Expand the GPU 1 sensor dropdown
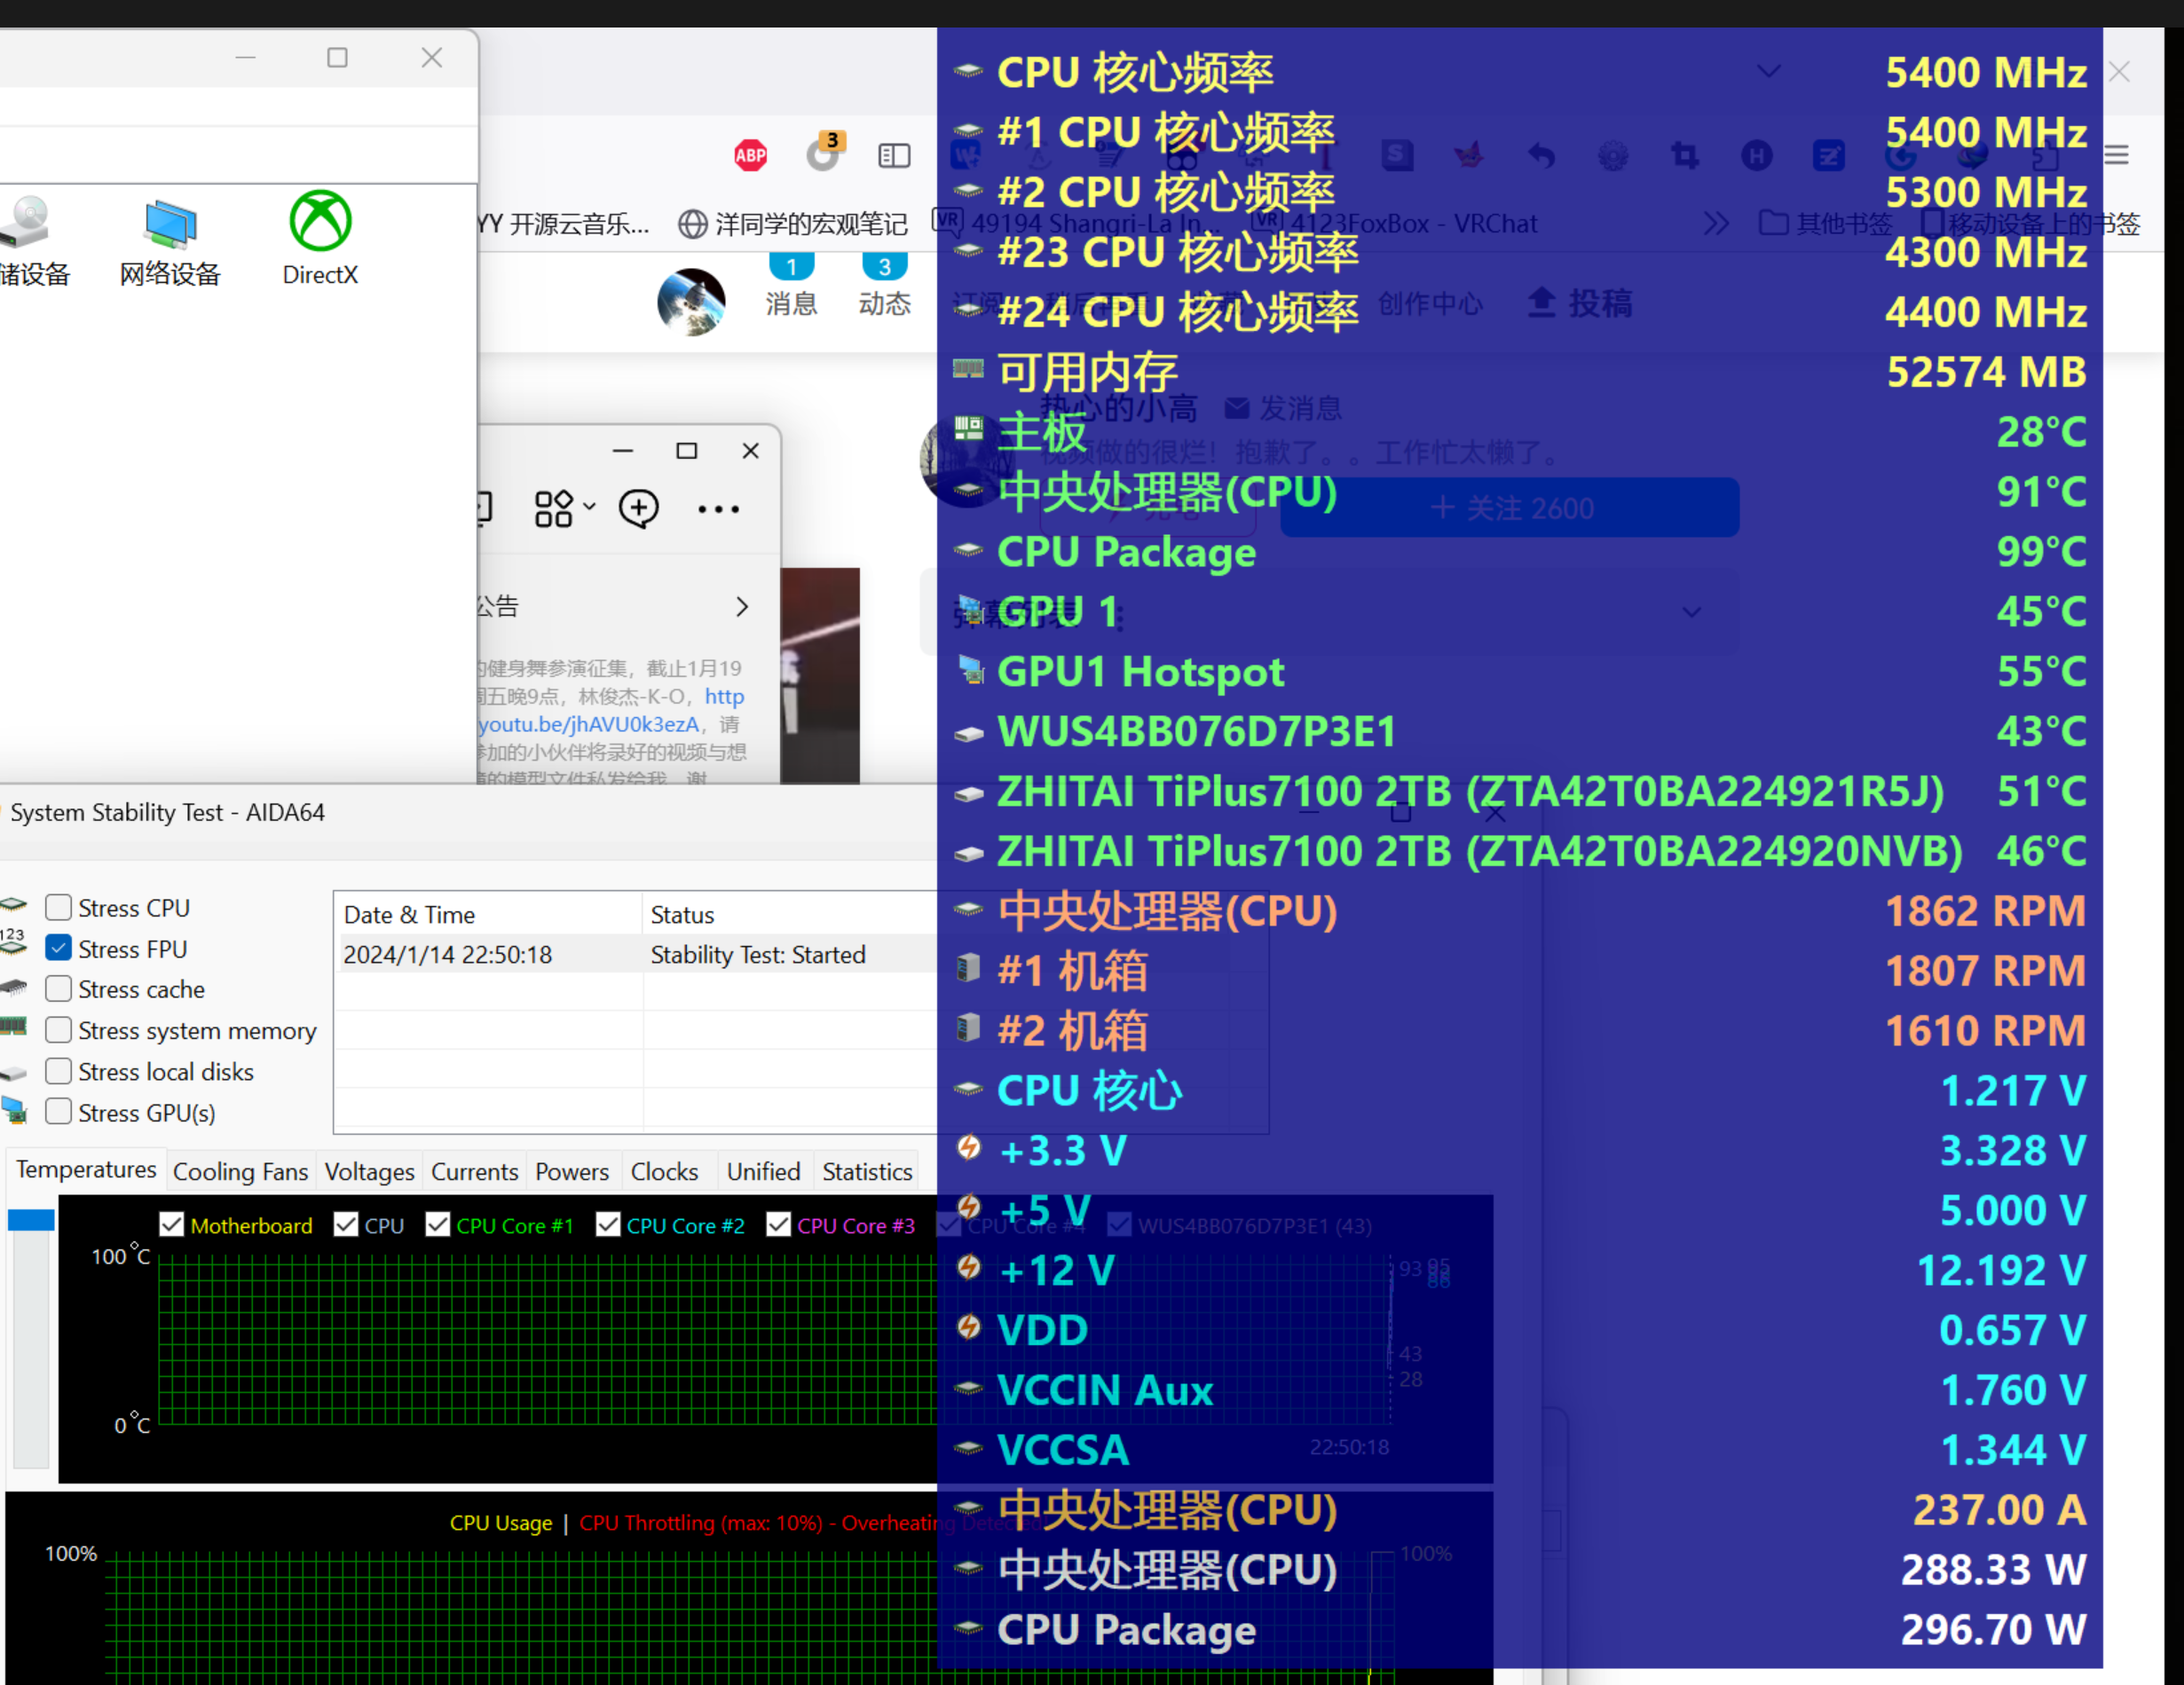 [1692, 612]
